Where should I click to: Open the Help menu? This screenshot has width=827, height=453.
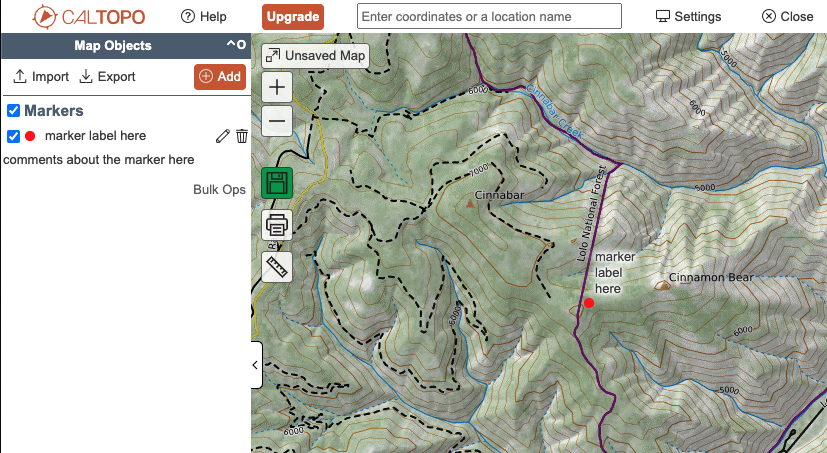203,16
